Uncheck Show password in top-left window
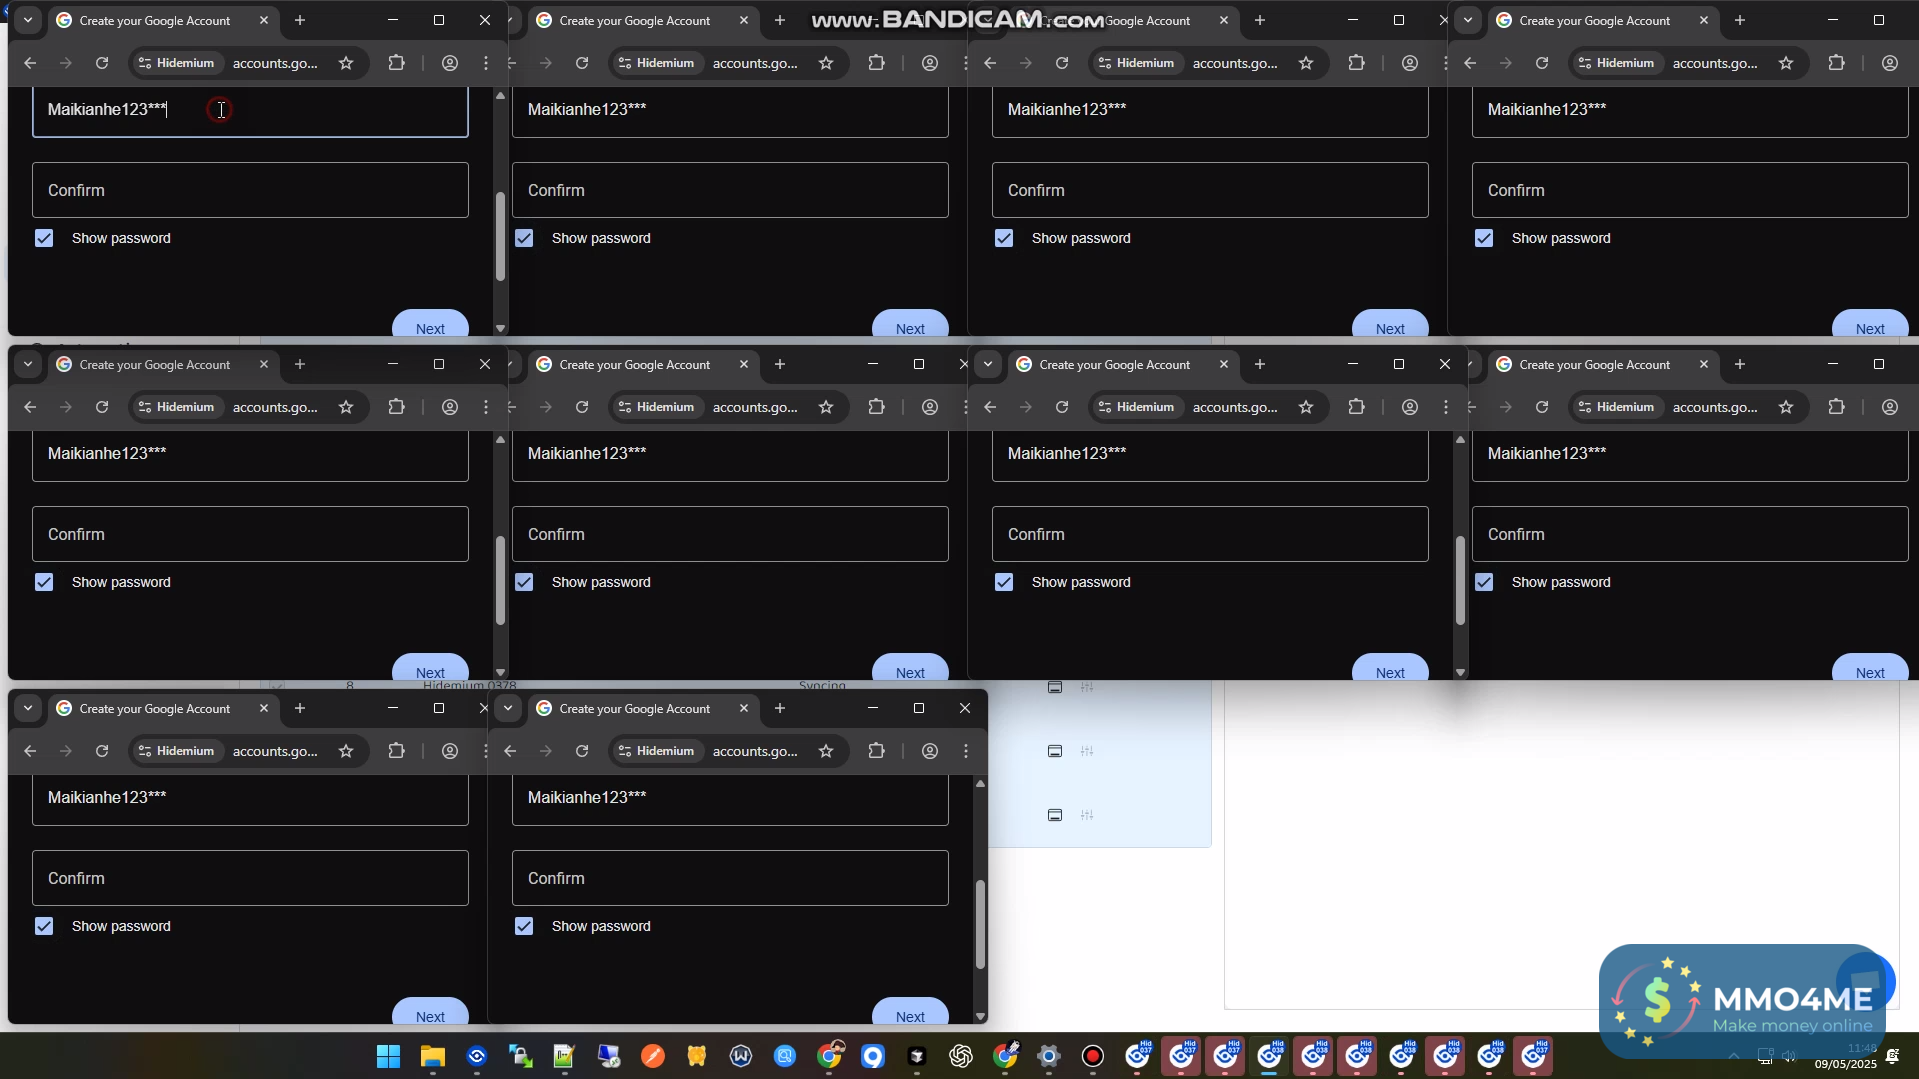The image size is (1919, 1079). 44,238
